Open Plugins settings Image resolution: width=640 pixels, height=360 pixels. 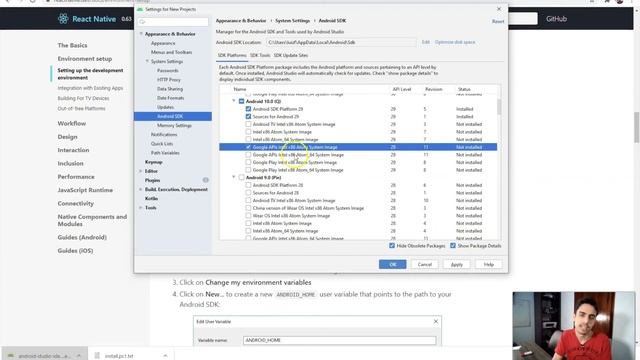[152, 180]
